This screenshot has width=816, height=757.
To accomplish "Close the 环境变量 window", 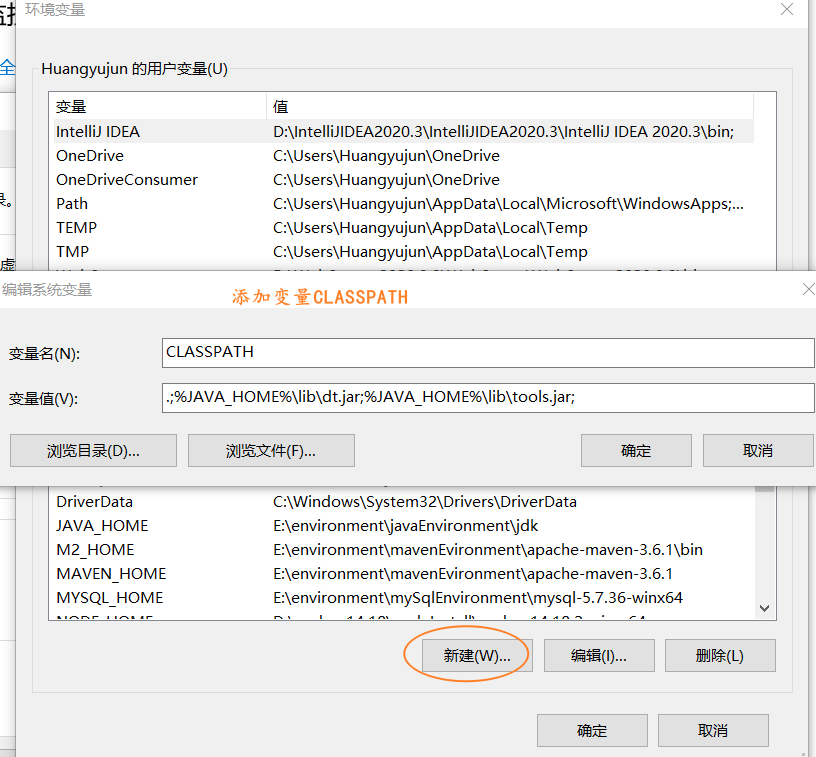I will click(x=787, y=9).
